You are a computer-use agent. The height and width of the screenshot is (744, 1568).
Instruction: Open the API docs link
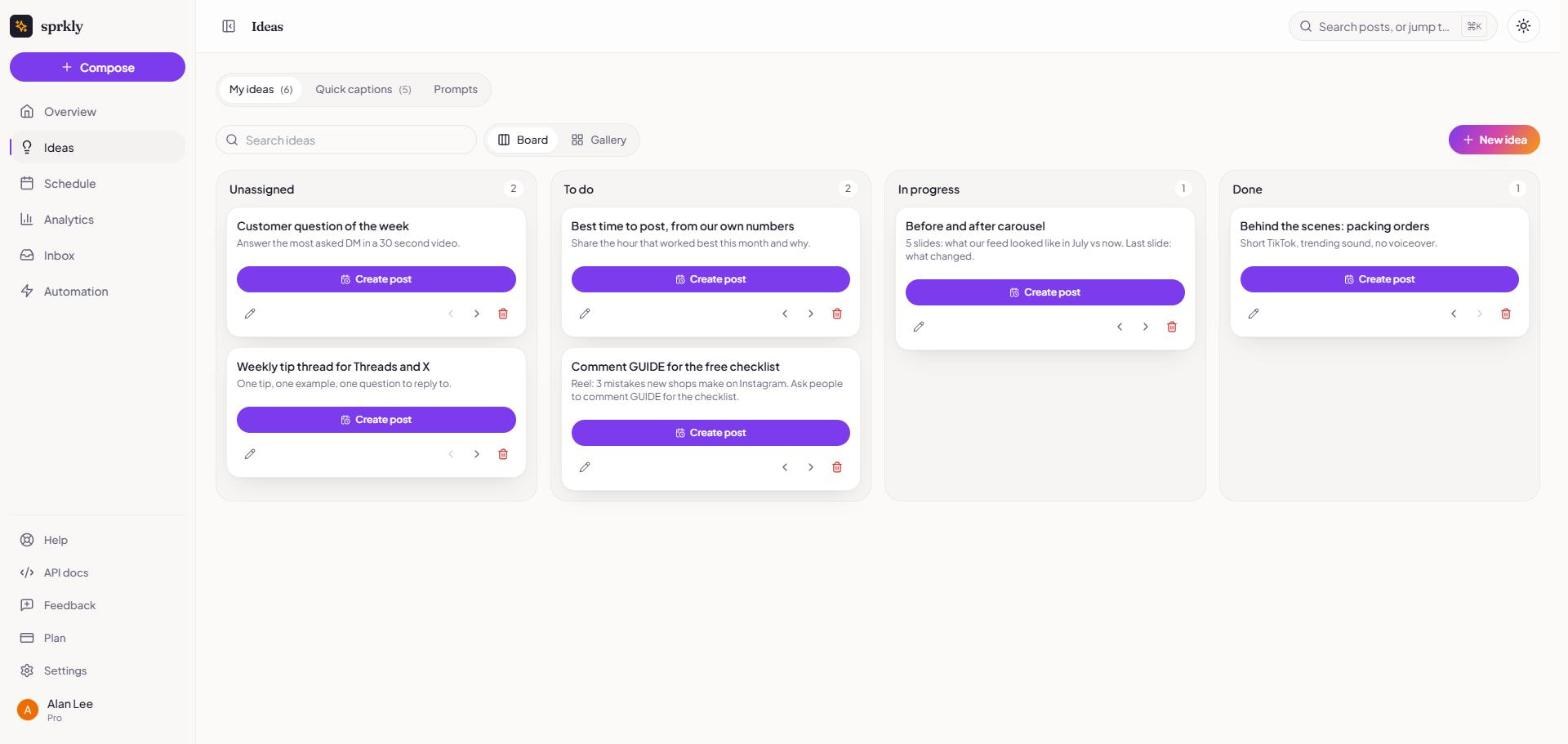coord(98,573)
